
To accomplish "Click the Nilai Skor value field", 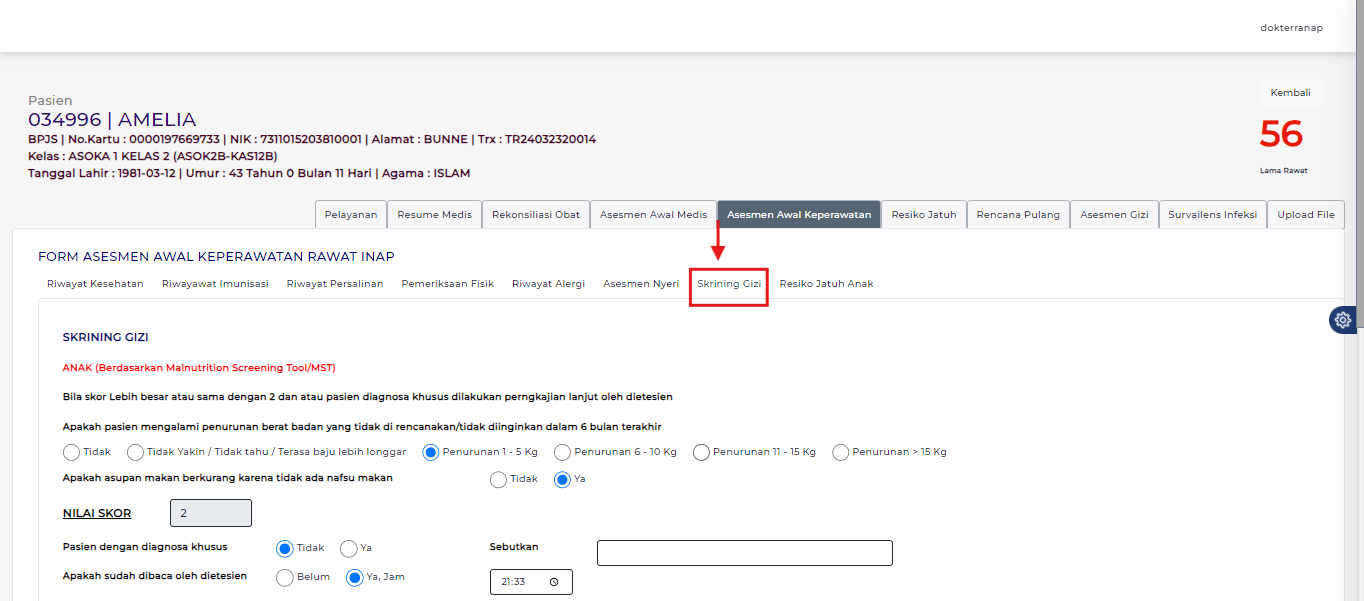I will click(210, 513).
